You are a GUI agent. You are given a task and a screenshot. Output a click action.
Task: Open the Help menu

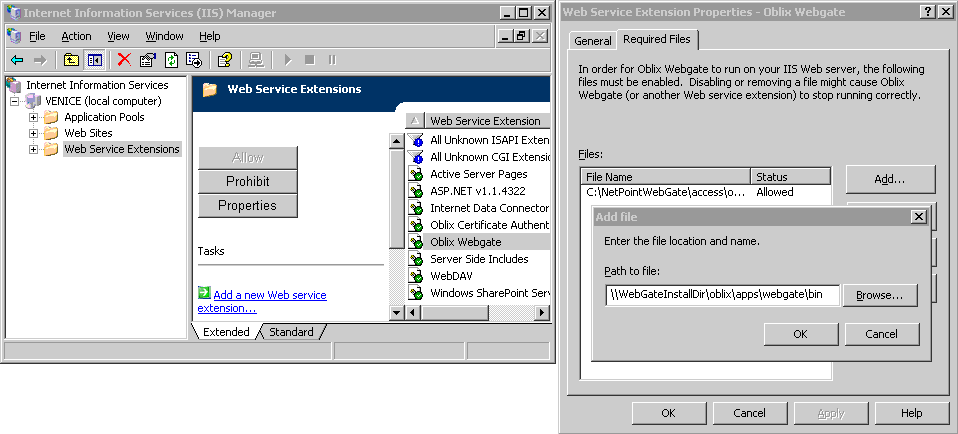pos(210,36)
